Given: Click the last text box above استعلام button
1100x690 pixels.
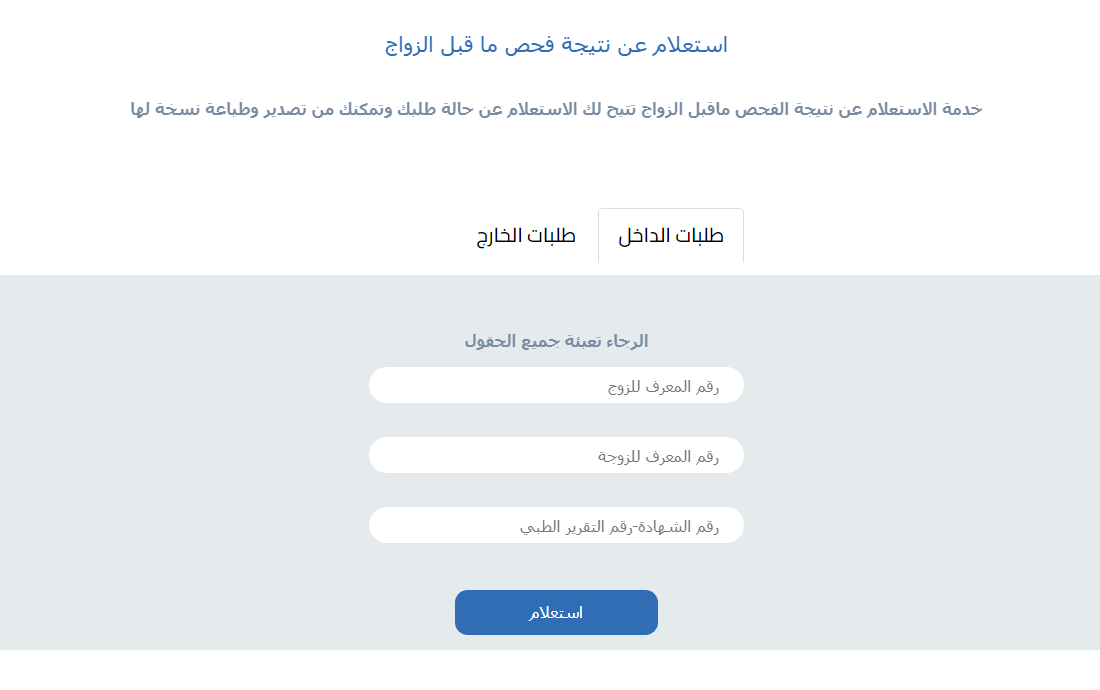Looking at the screenshot, I should (556, 526).
